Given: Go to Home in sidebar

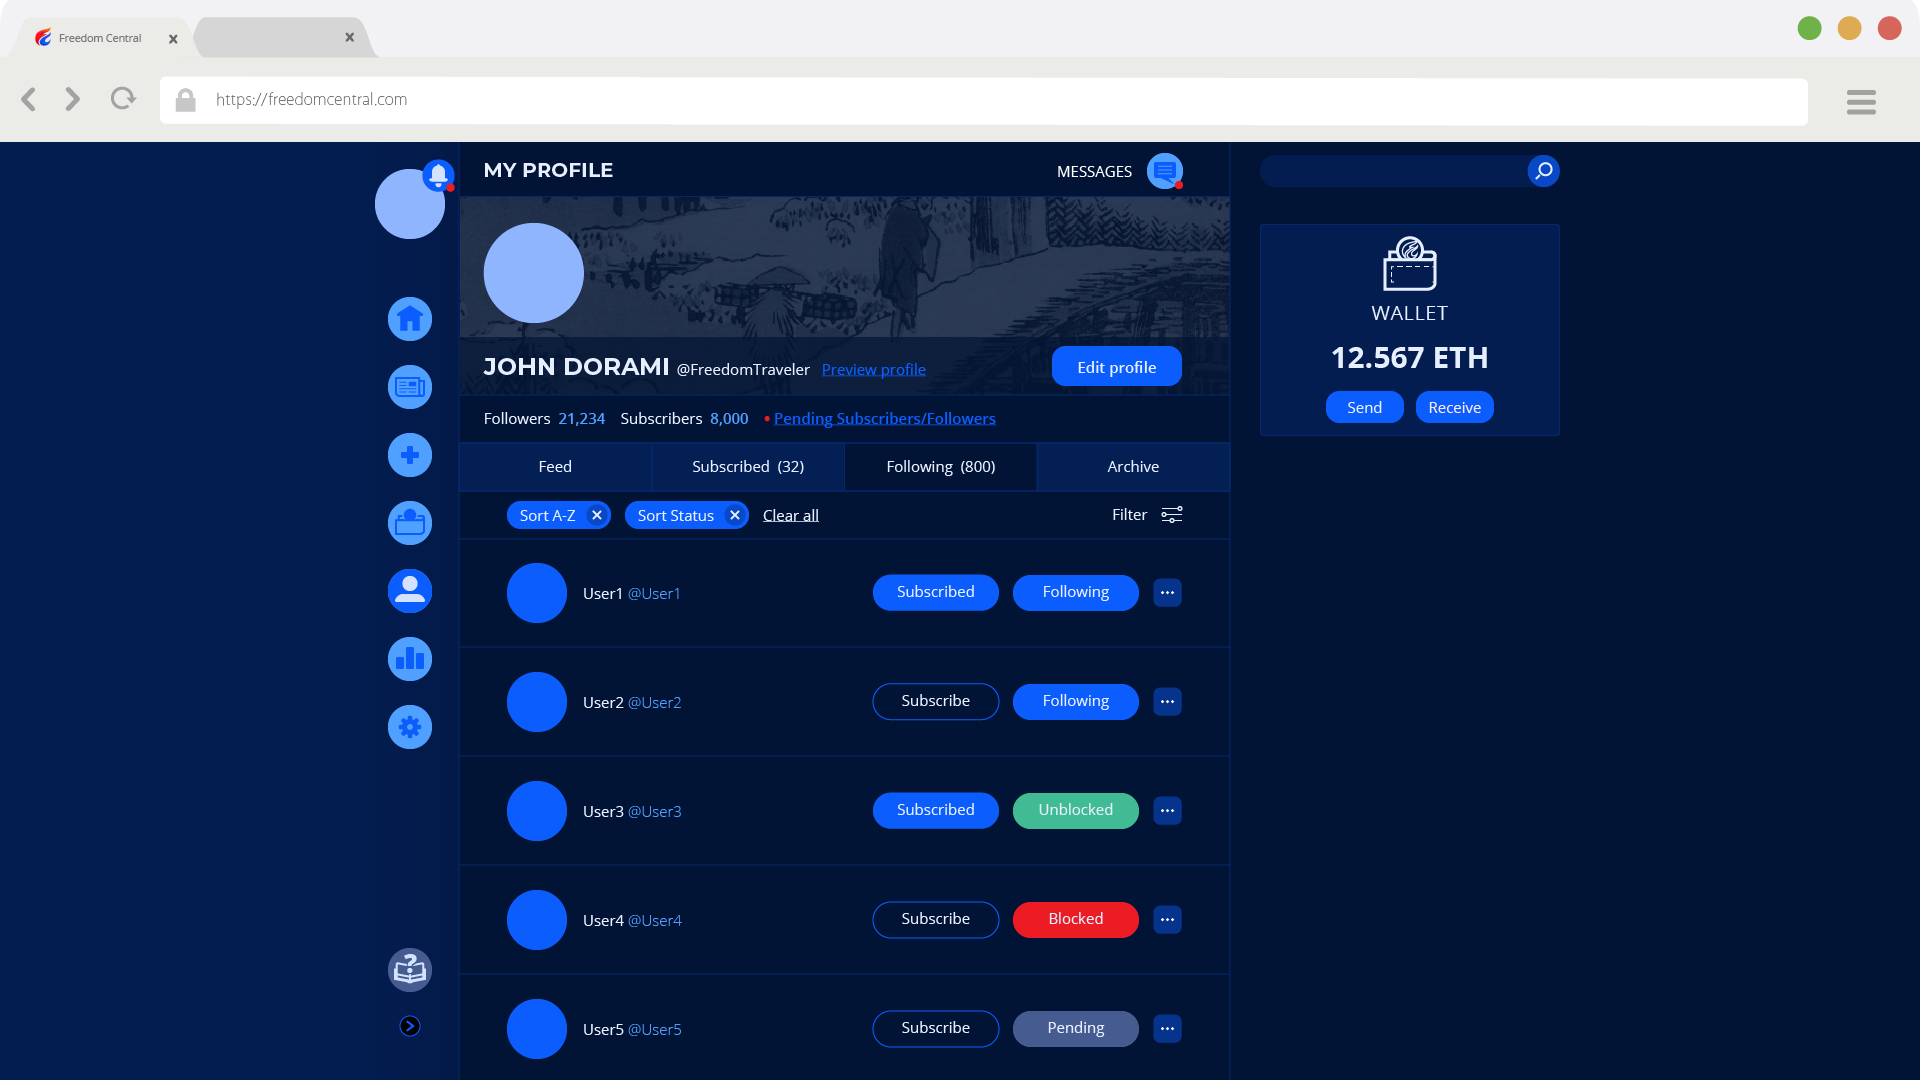Looking at the screenshot, I should [x=410, y=319].
